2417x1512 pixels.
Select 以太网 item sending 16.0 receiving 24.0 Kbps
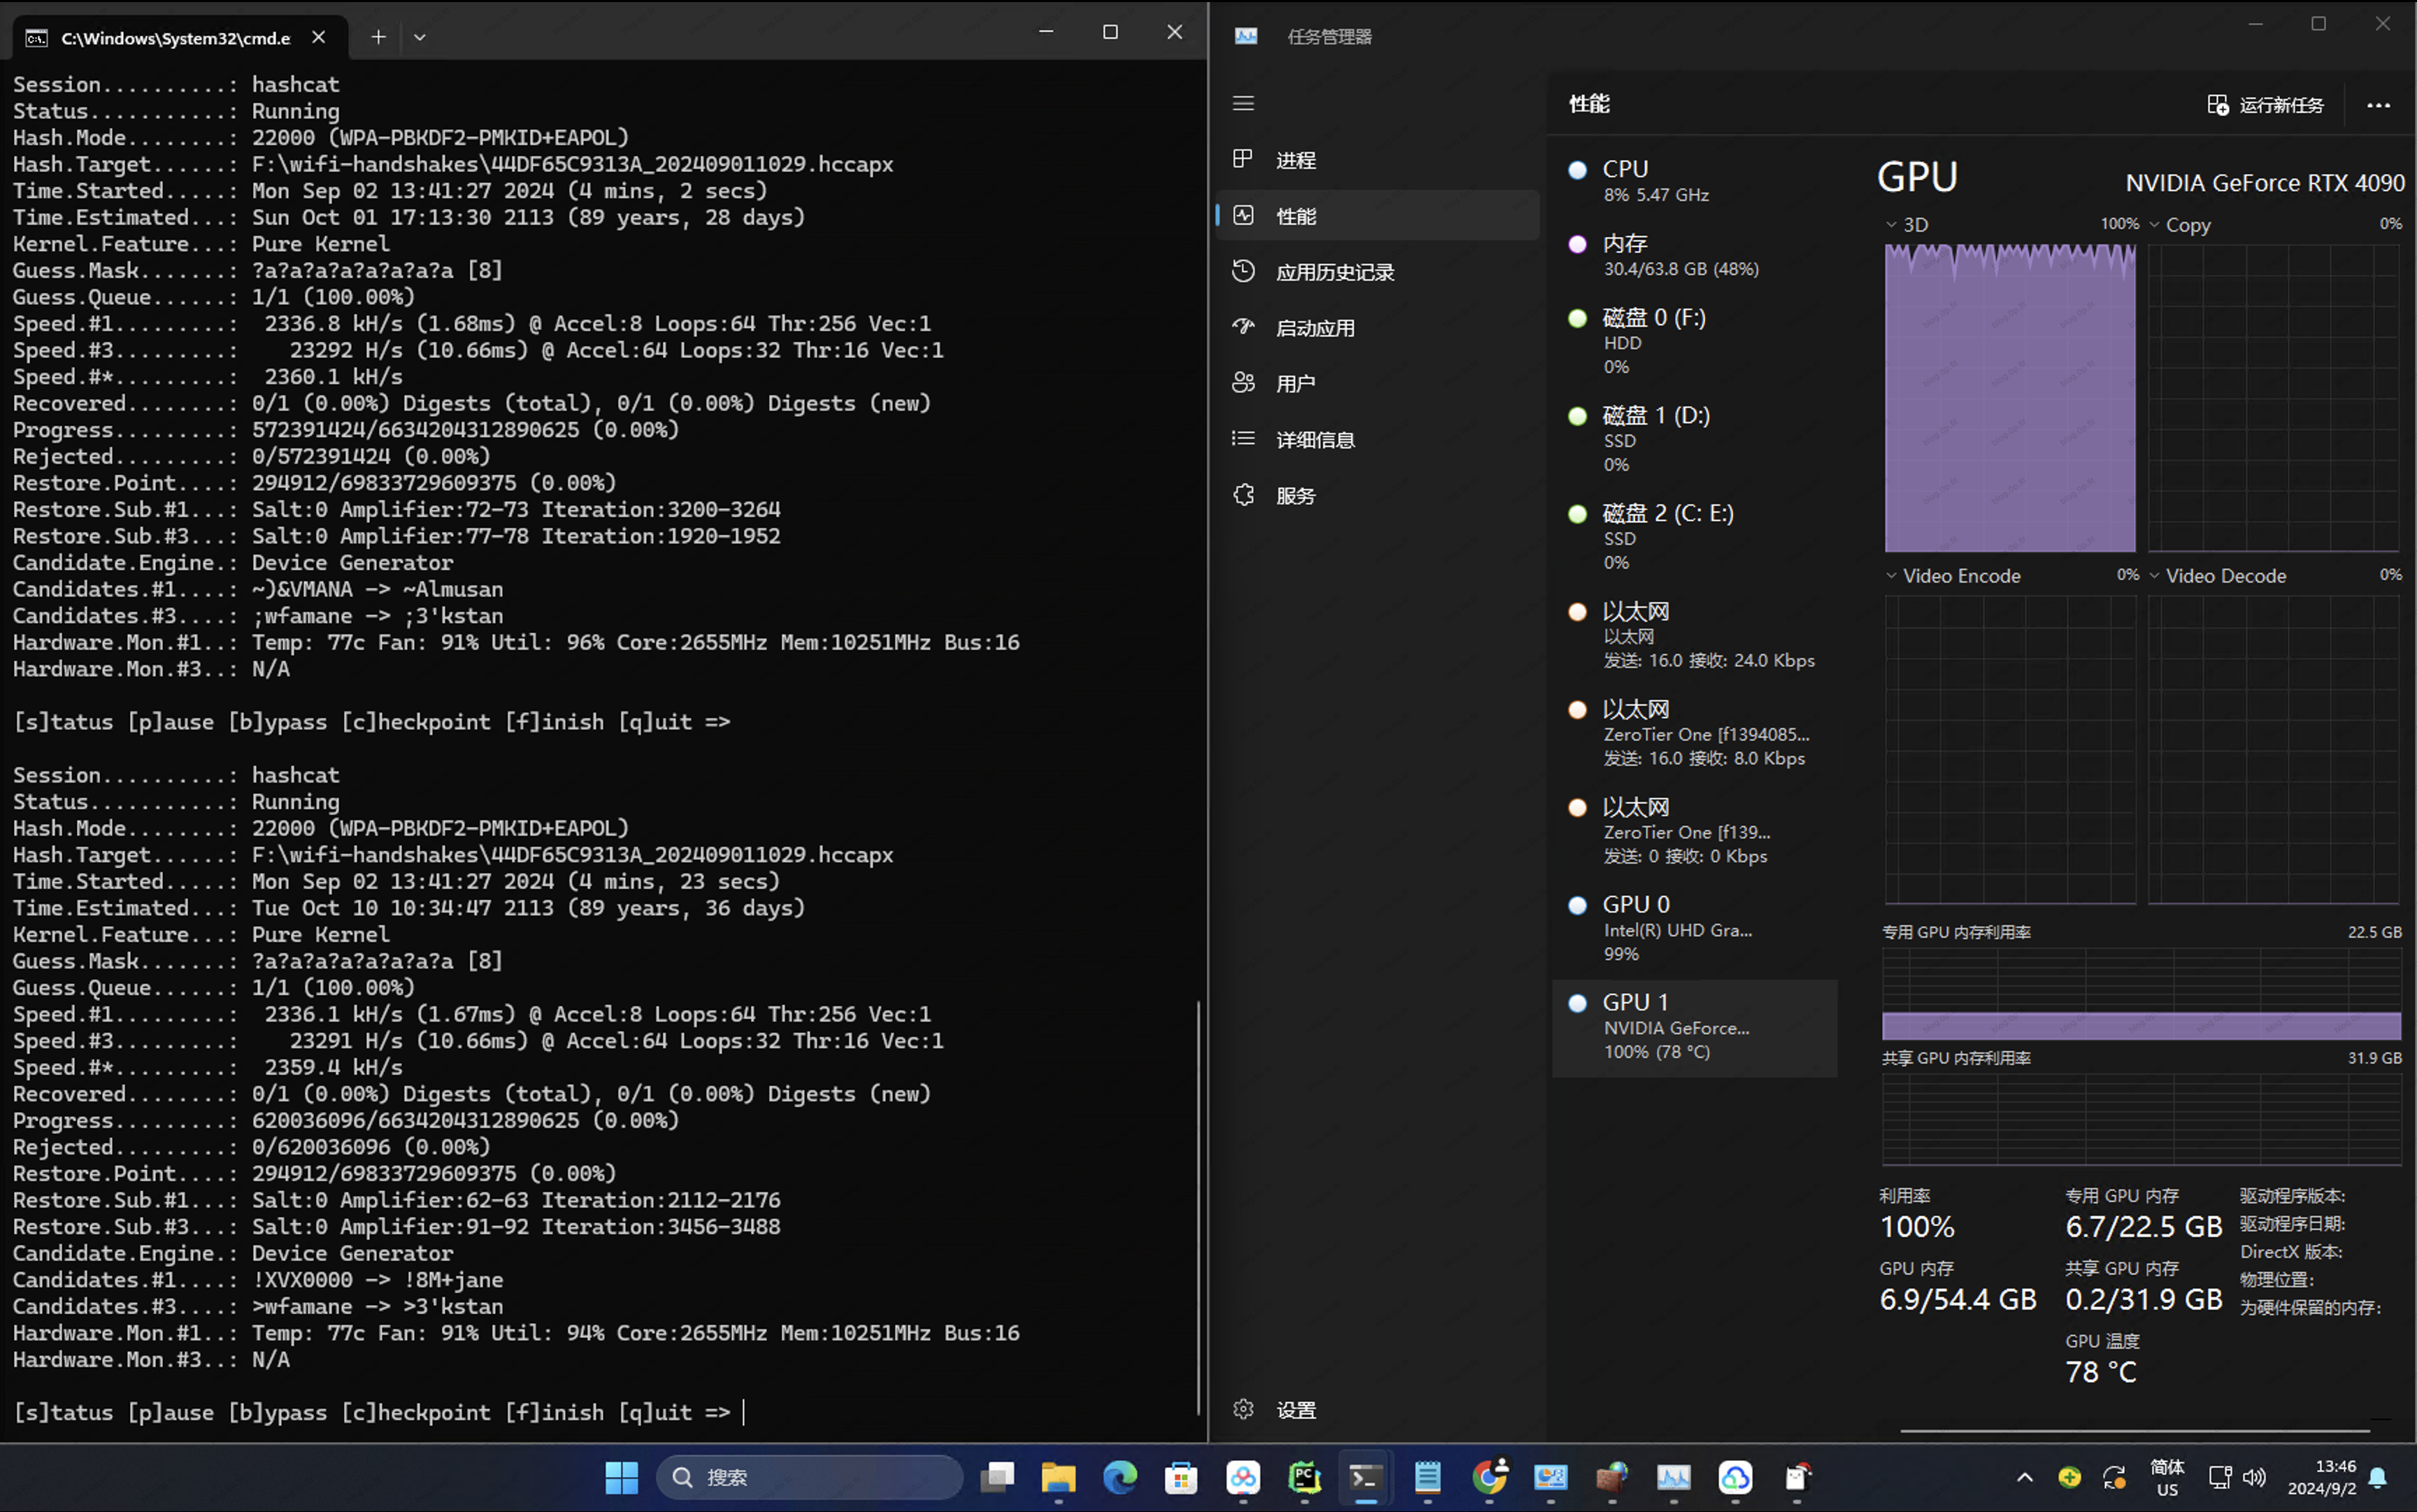tap(1695, 635)
